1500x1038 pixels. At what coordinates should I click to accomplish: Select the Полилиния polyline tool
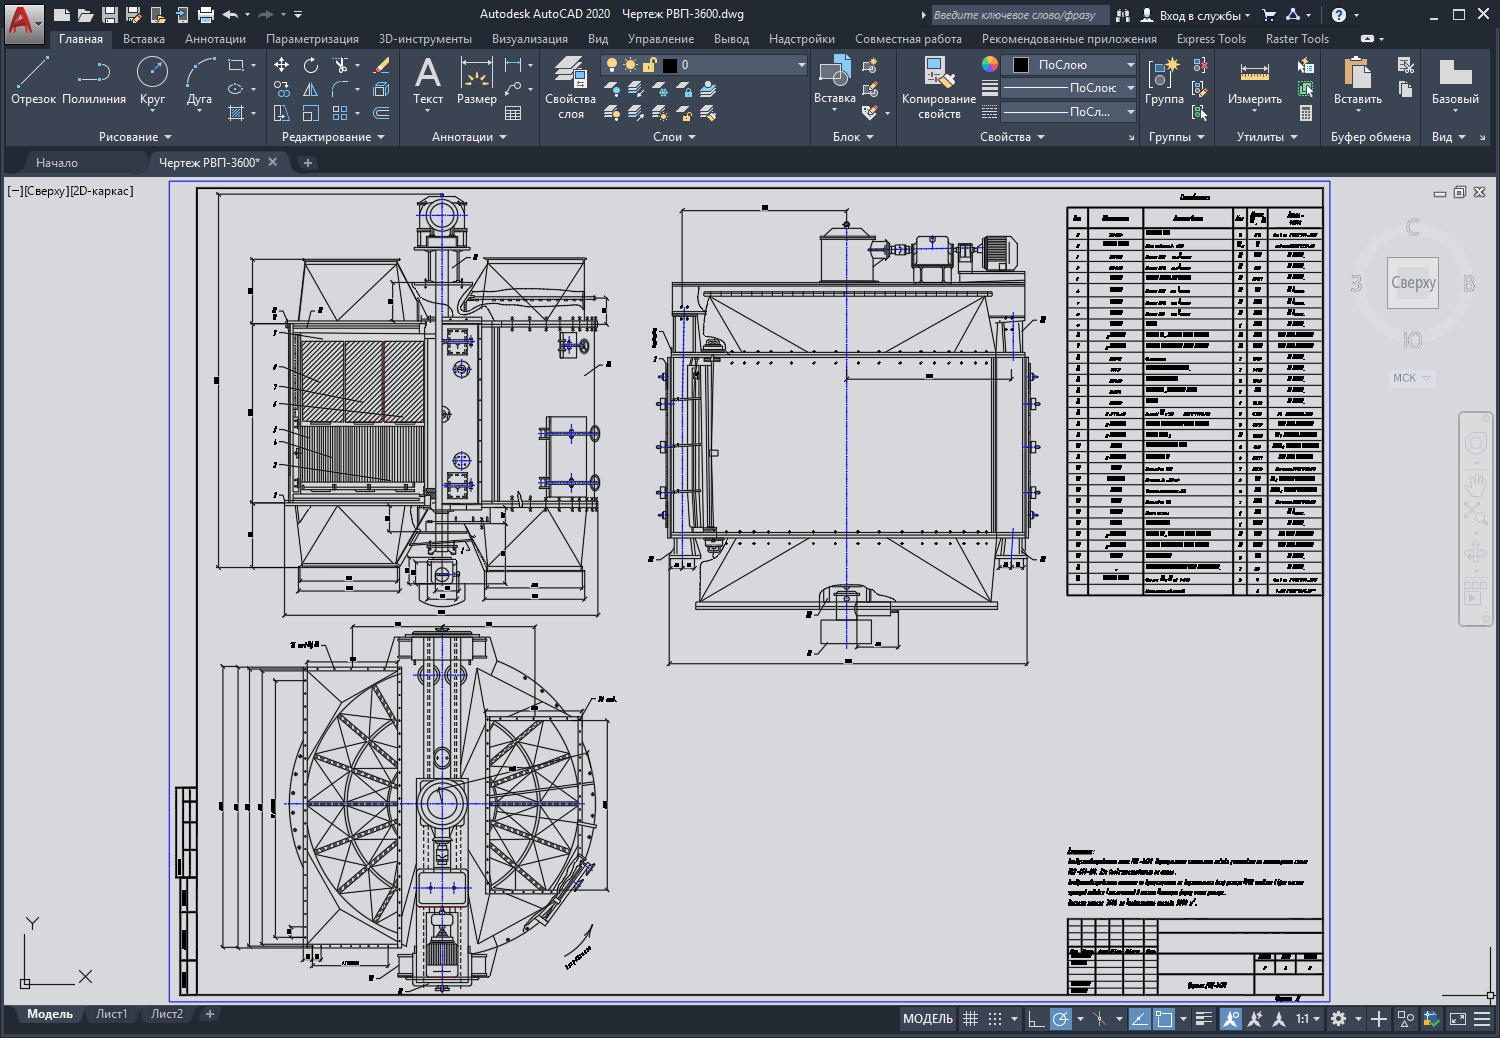pyautogui.click(x=94, y=80)
